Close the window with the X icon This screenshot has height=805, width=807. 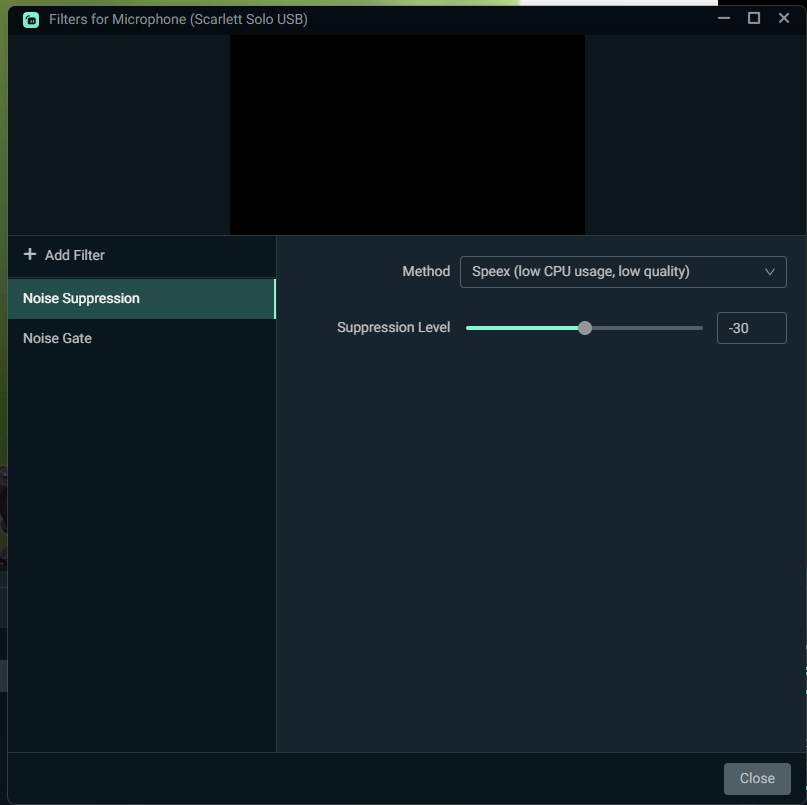[x=784, y=18]
